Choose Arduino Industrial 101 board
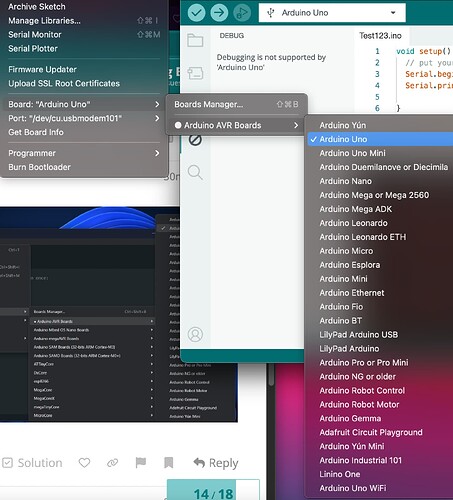Image resolution: width=453 pixels, height=500 pixels. (x=380, y=460)
